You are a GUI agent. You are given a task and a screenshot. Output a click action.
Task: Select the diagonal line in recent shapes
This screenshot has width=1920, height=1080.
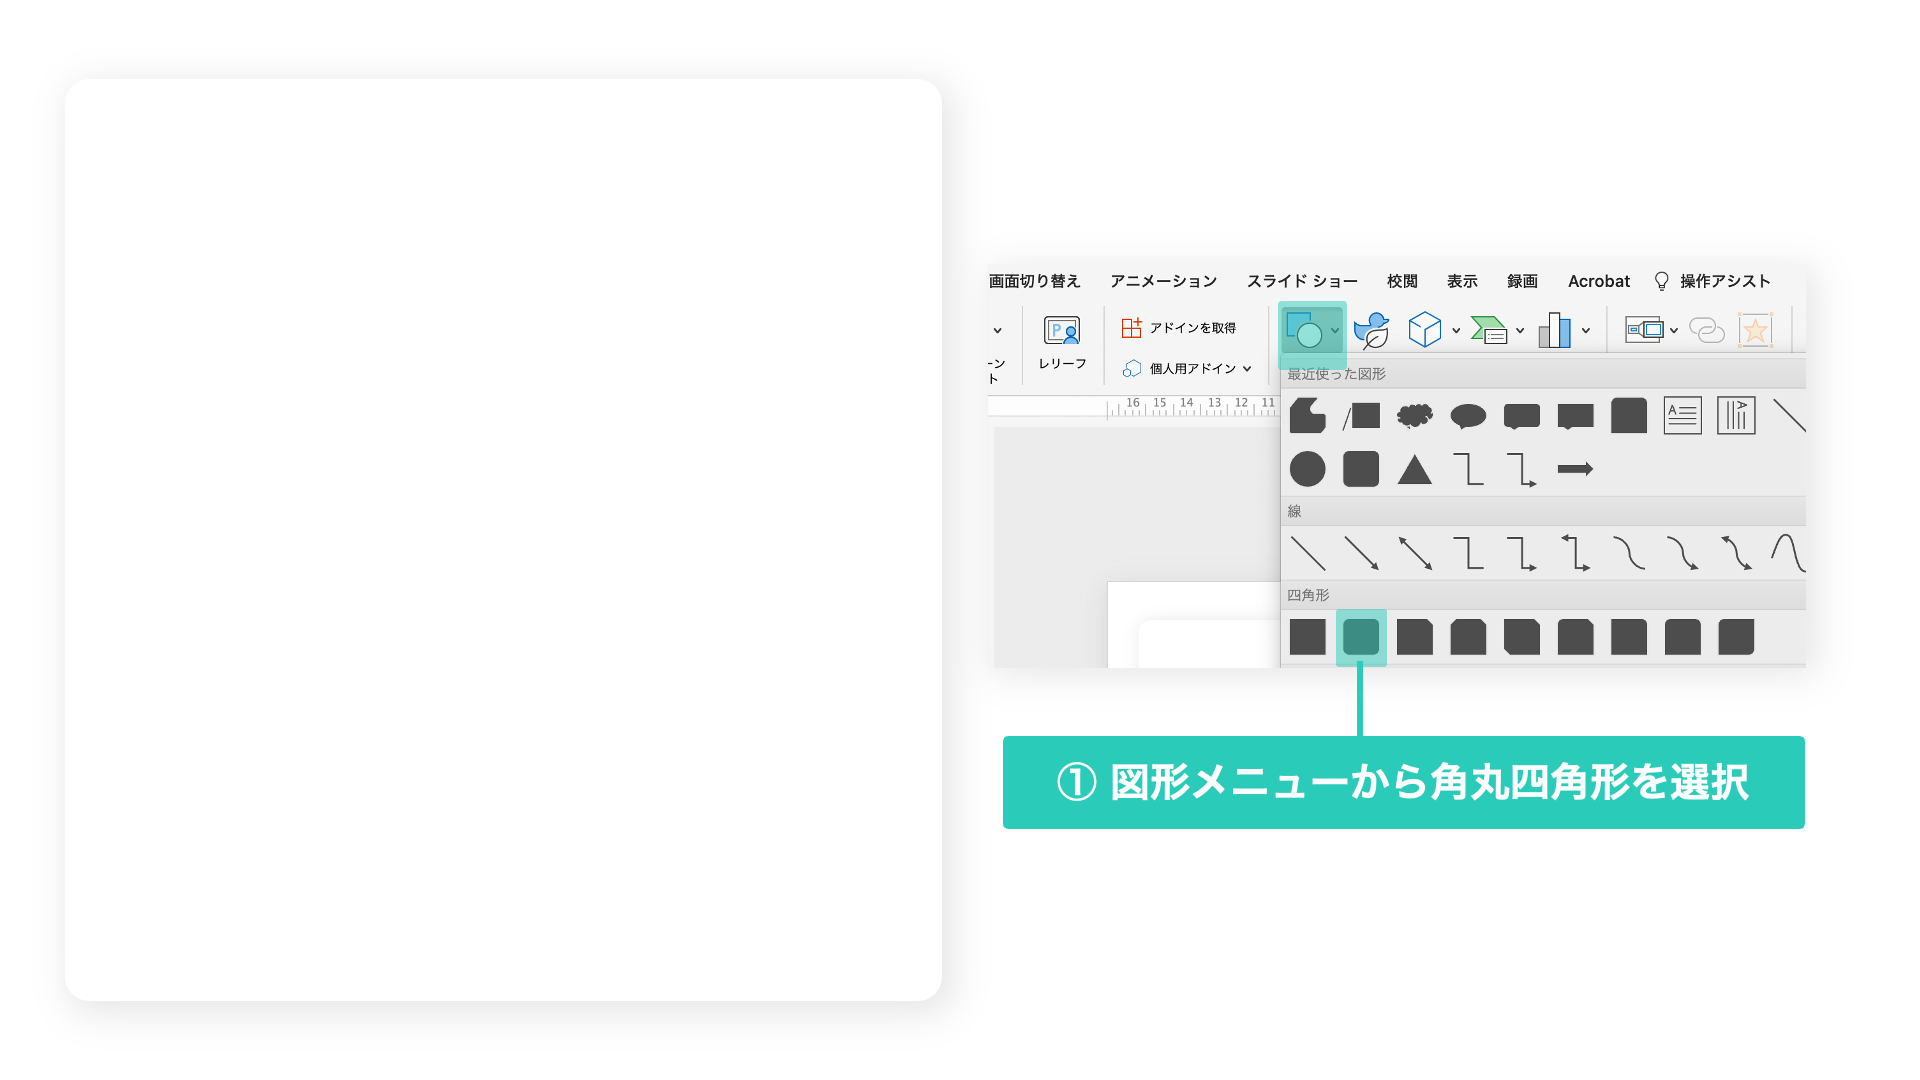1788,415
